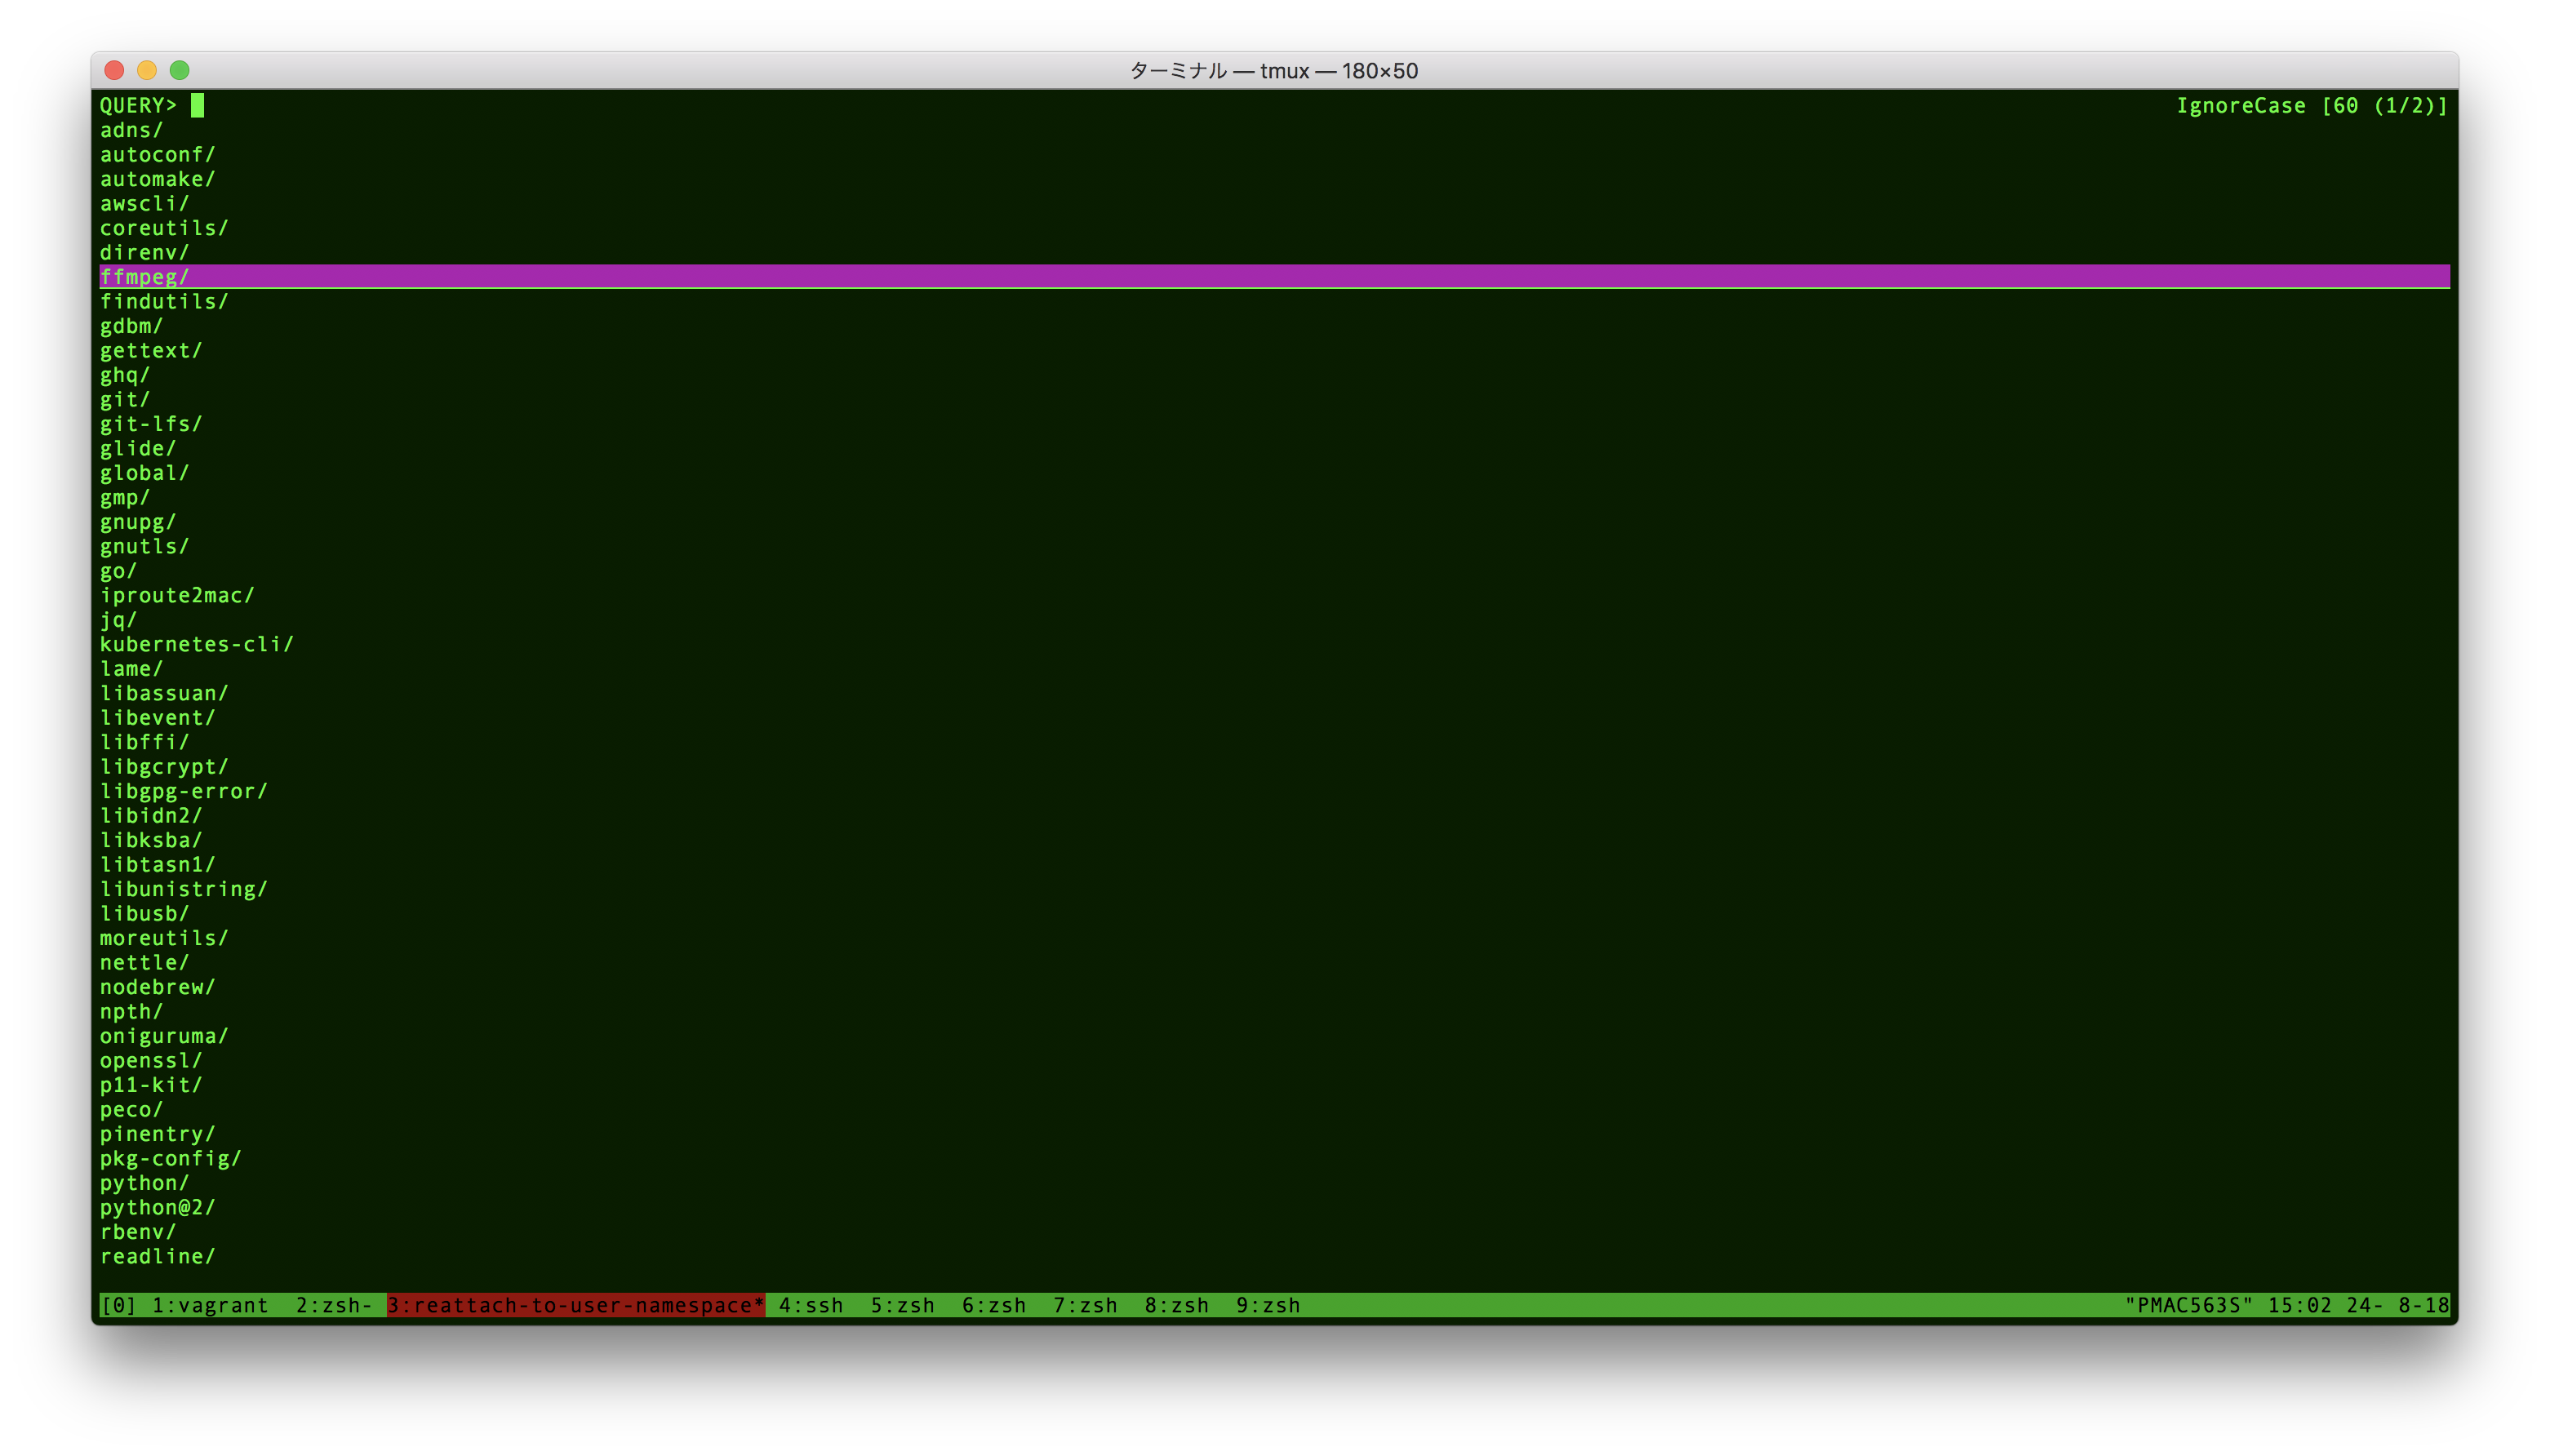Image resolution: width=2550 pixels, height=1456 pixels.
Task: Switch to tmux window 4:ssh
Action: tap(811, 1305)
